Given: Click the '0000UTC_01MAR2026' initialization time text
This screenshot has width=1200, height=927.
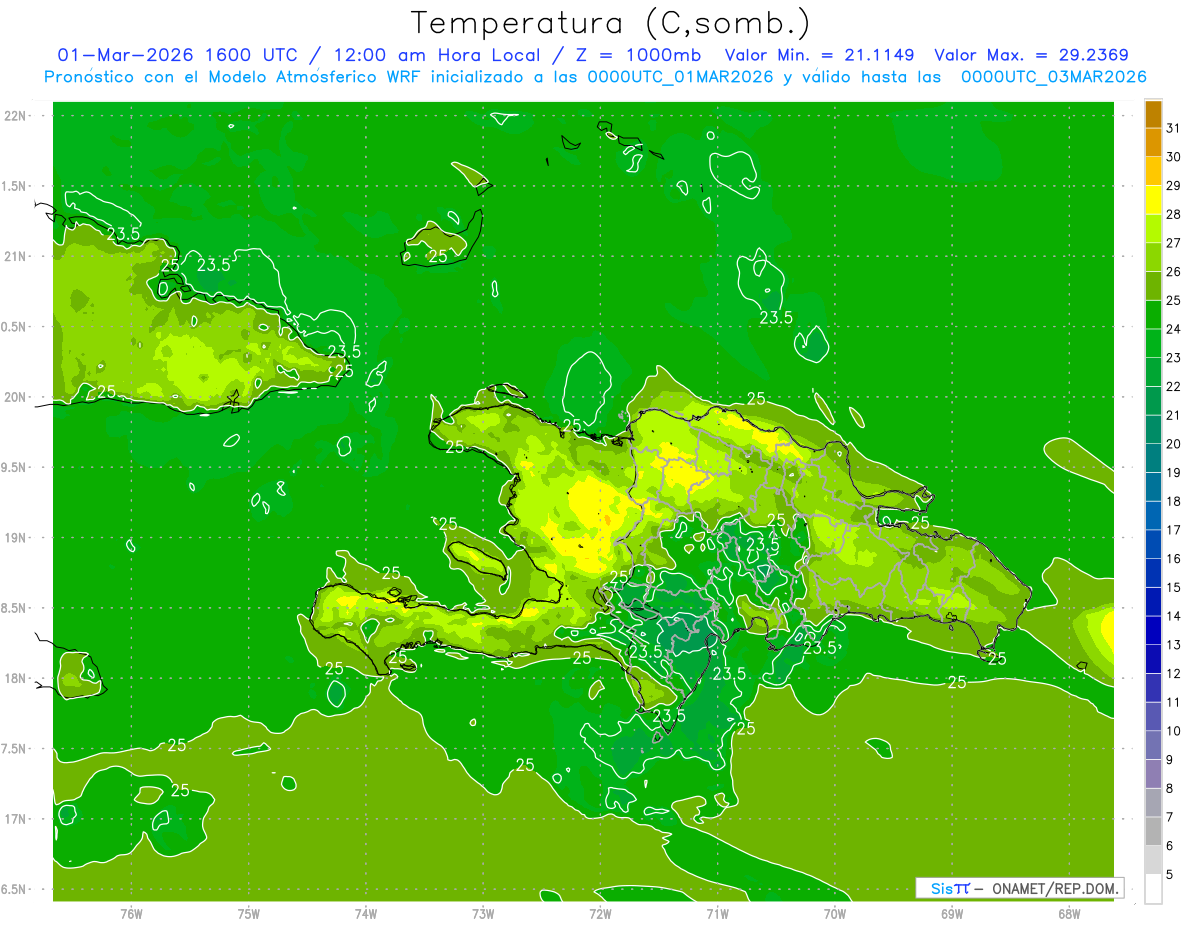Looking at the screenshot, I should [x=681, y=77].
